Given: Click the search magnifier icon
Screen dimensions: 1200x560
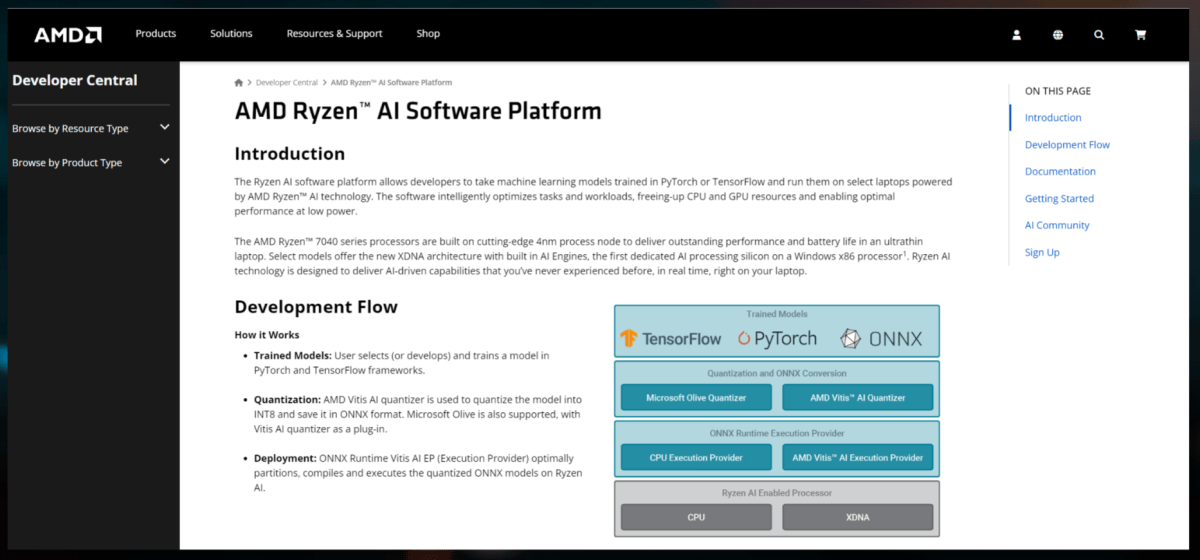Looking at the screenshot, I should pyautogui.click(x=1099, y=34).
